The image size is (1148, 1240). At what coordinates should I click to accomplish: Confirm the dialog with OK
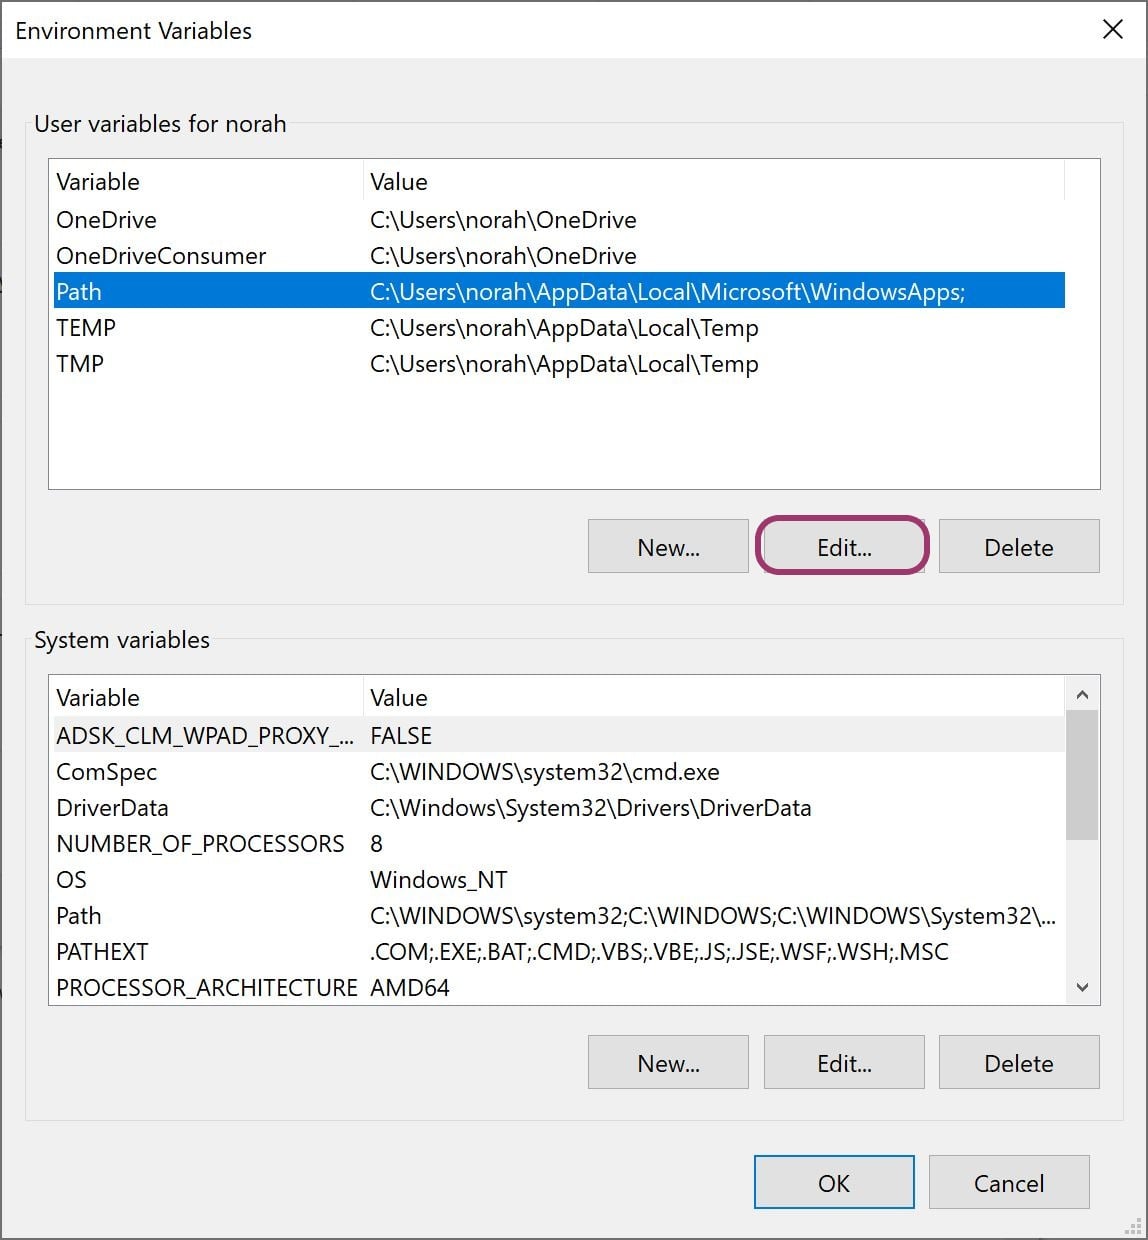pos(834,1182)
